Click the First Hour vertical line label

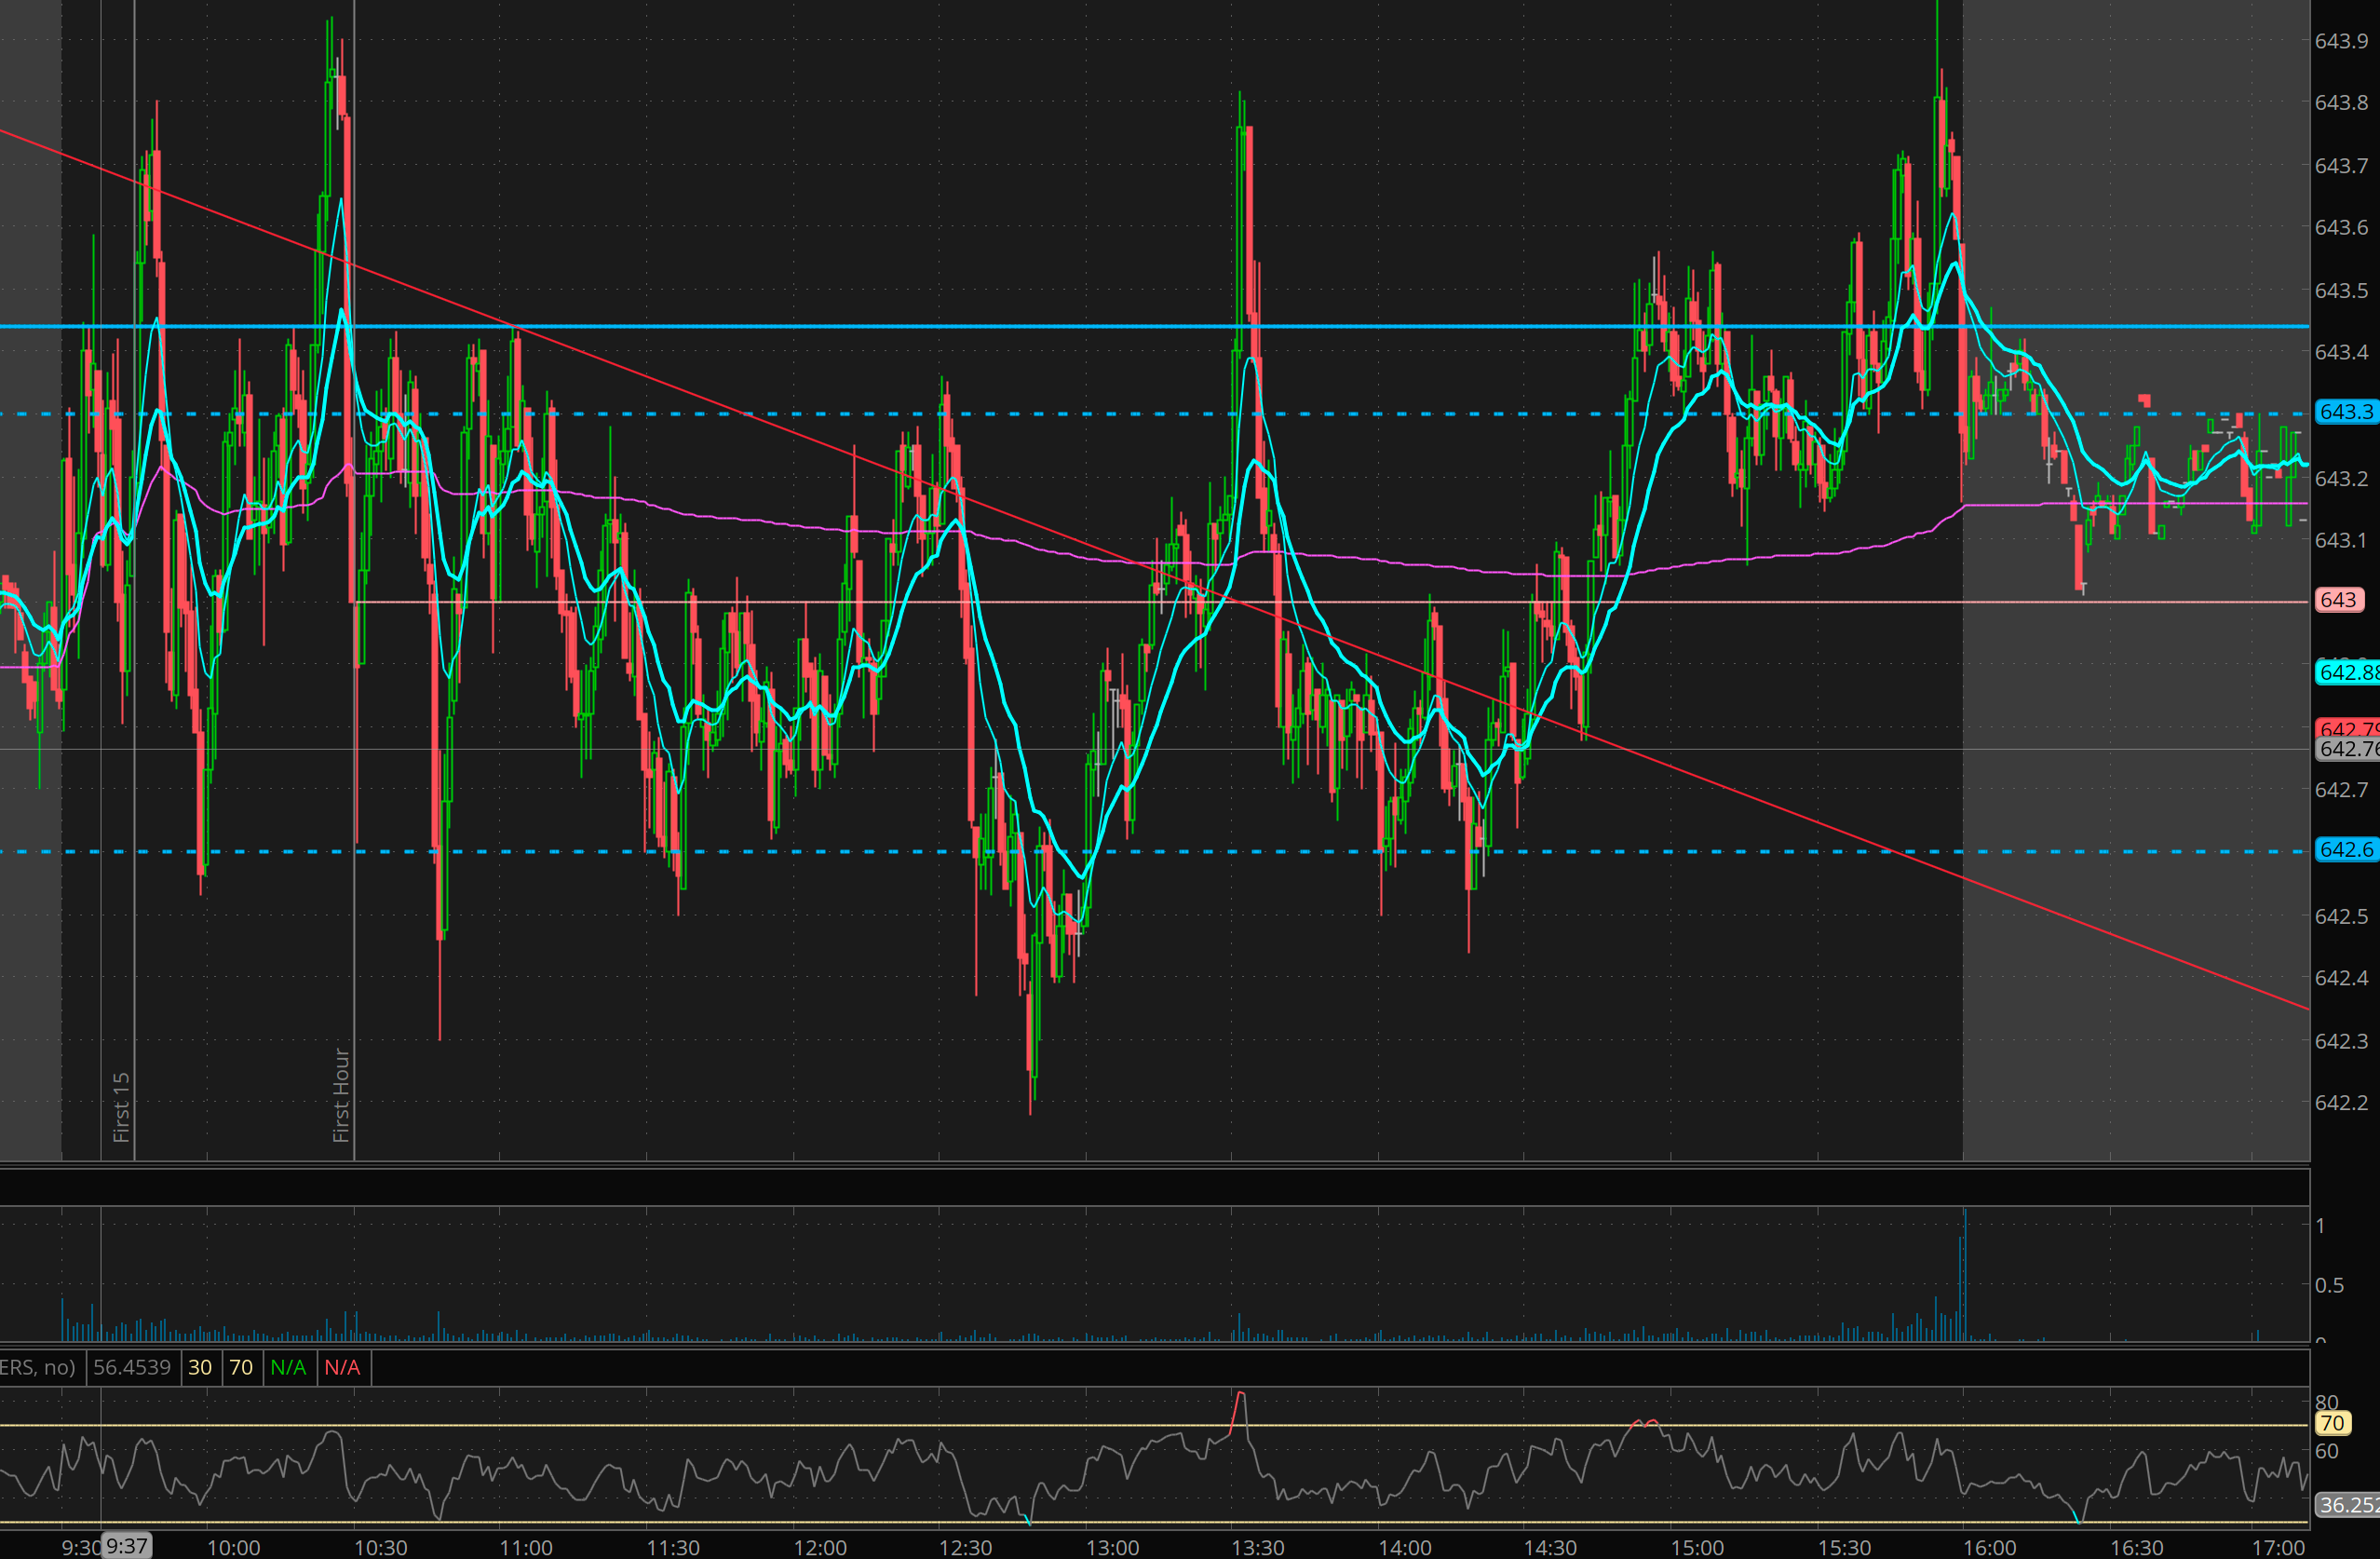click(x=341, y=1095)
